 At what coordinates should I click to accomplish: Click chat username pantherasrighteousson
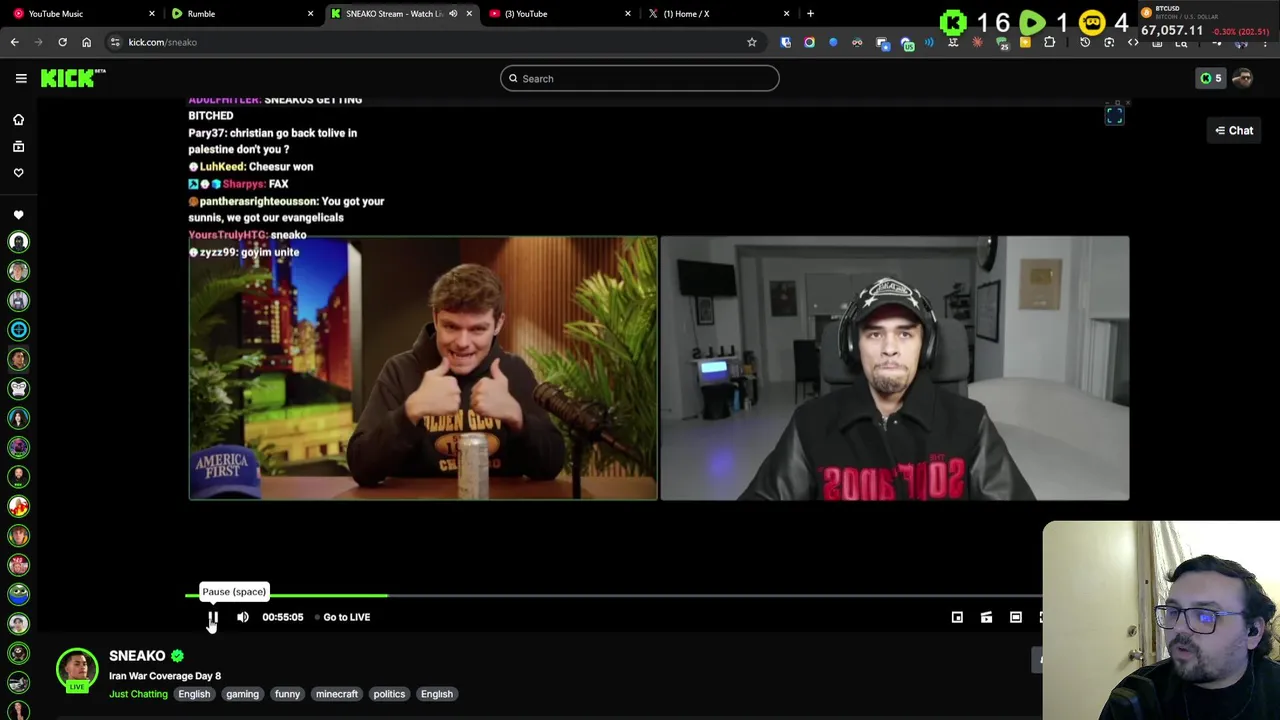click(x=258, y=201)
